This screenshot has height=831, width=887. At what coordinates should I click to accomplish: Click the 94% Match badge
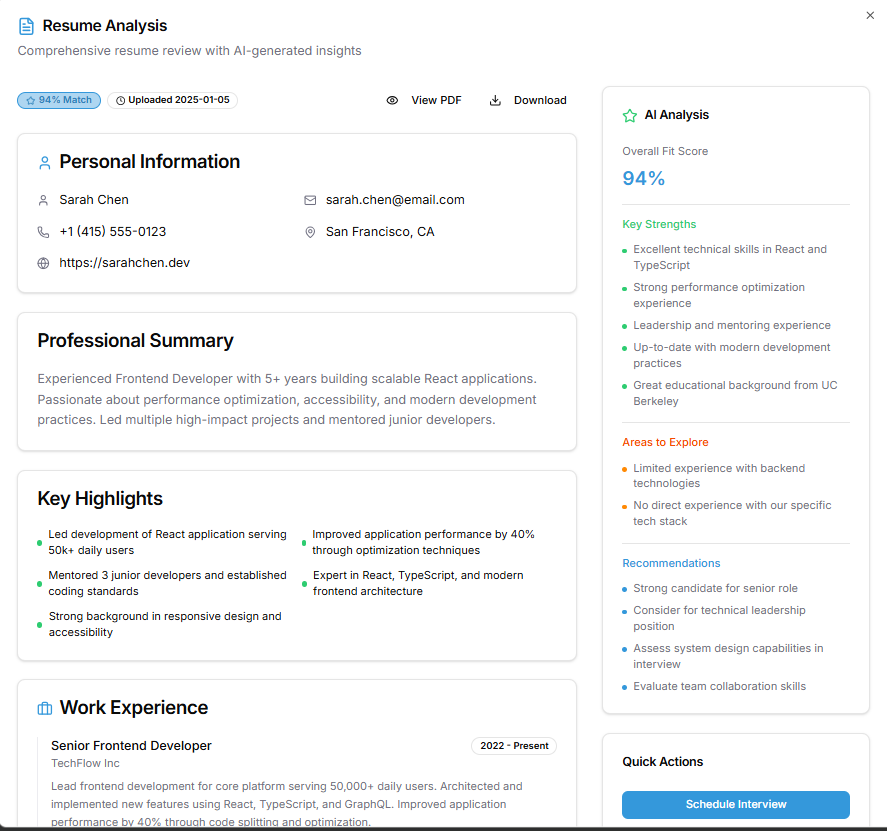pyautogui.click(x=59, y=100)
